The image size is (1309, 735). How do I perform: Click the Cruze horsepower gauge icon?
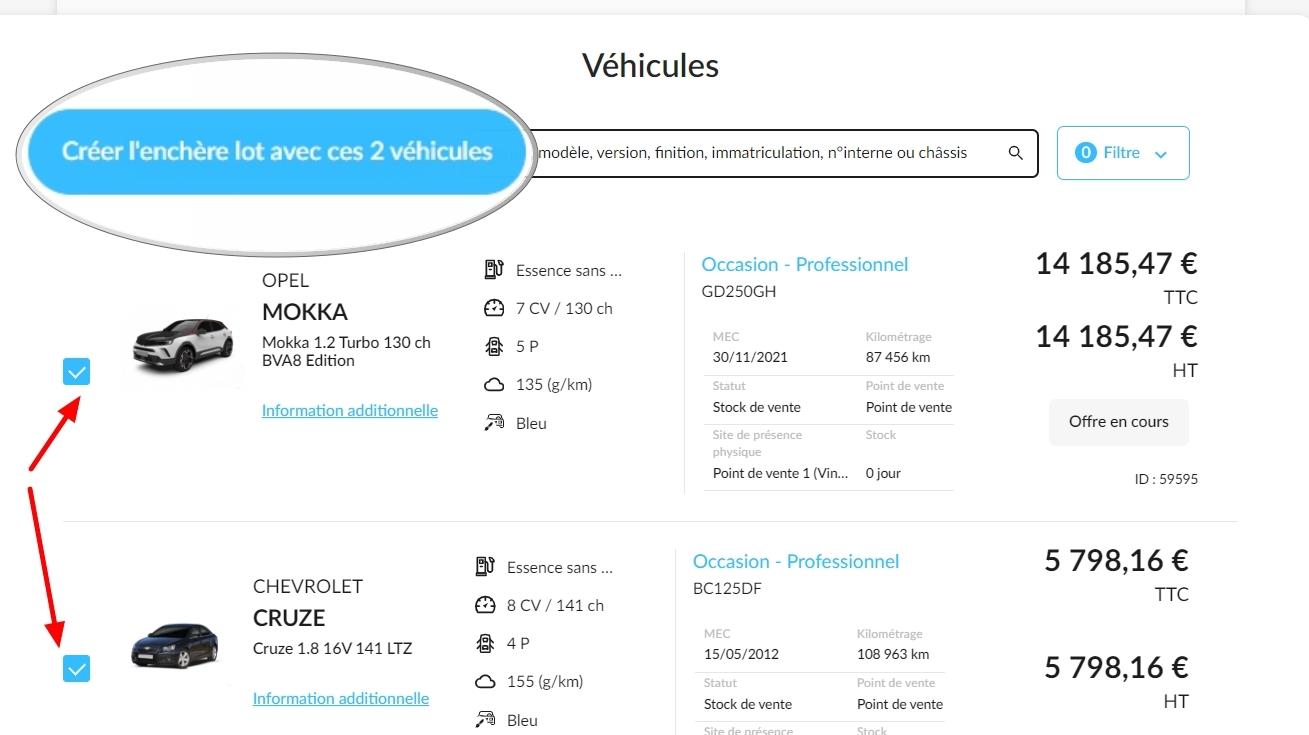tap(484, 605)
